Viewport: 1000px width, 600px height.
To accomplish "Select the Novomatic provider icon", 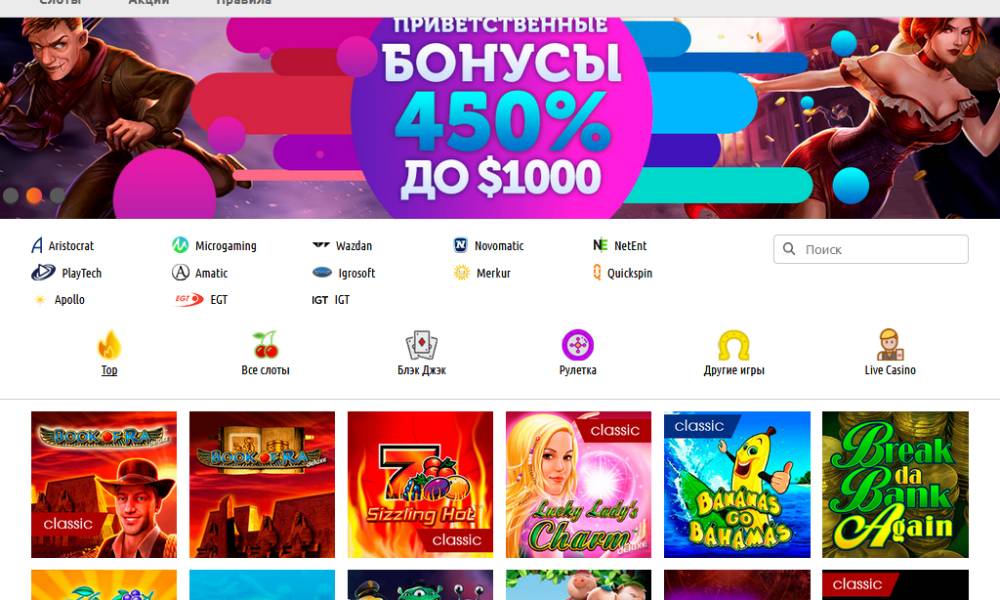I will pyautogui.click(x=460, y=245).
